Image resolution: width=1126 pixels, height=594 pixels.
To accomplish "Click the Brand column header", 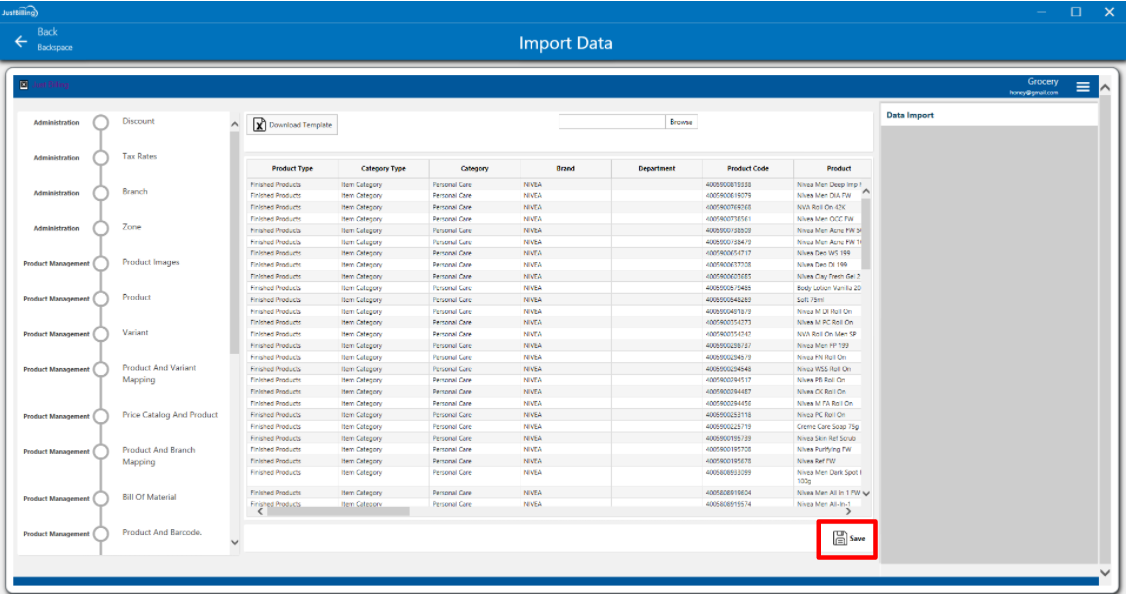I will (x=565, y=169).
